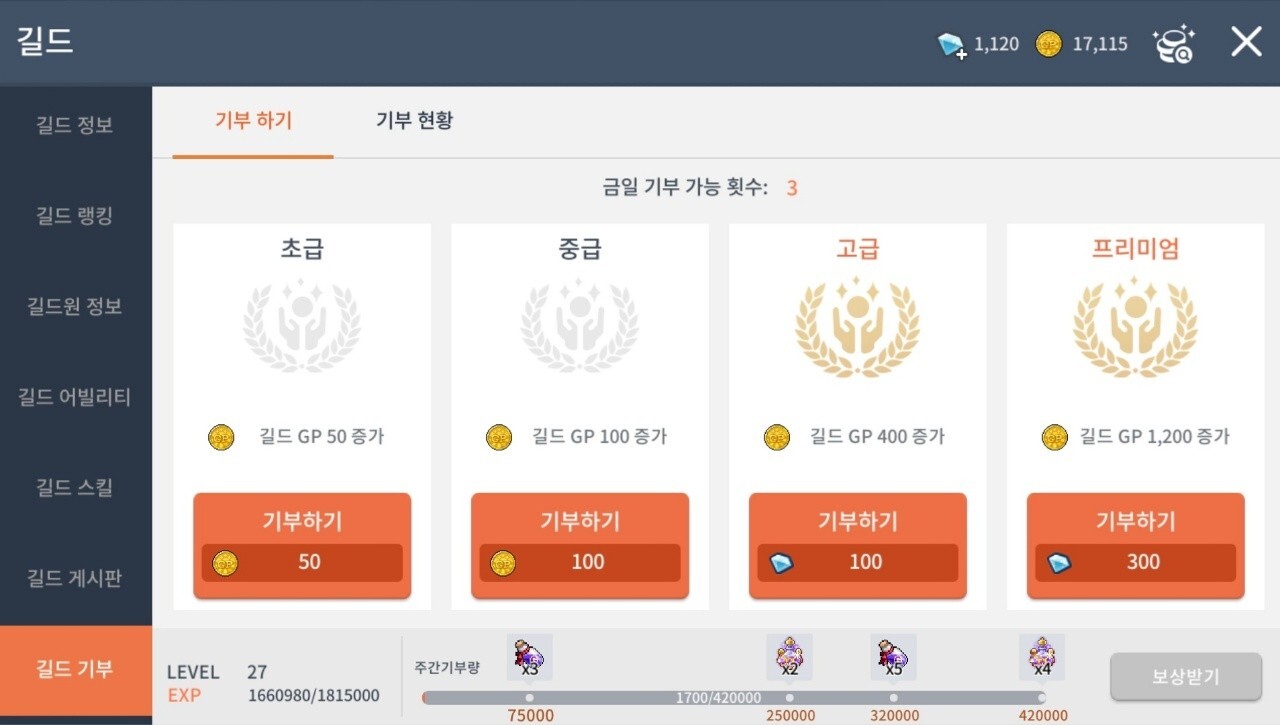Click the weekly donation progress bar
The image size is (1280, 725).
(734, 698)
